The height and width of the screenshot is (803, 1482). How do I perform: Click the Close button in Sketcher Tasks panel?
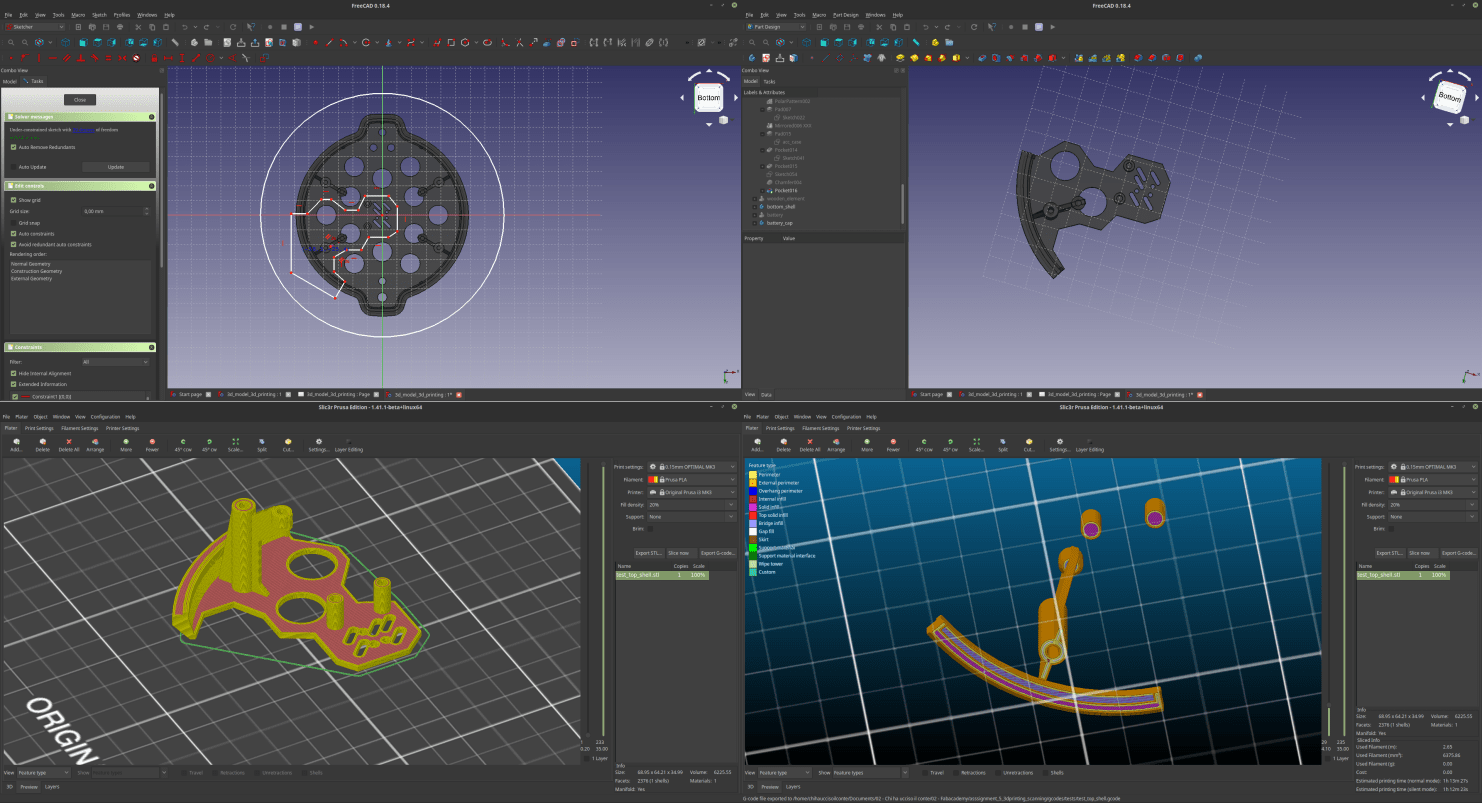point(80,100)
